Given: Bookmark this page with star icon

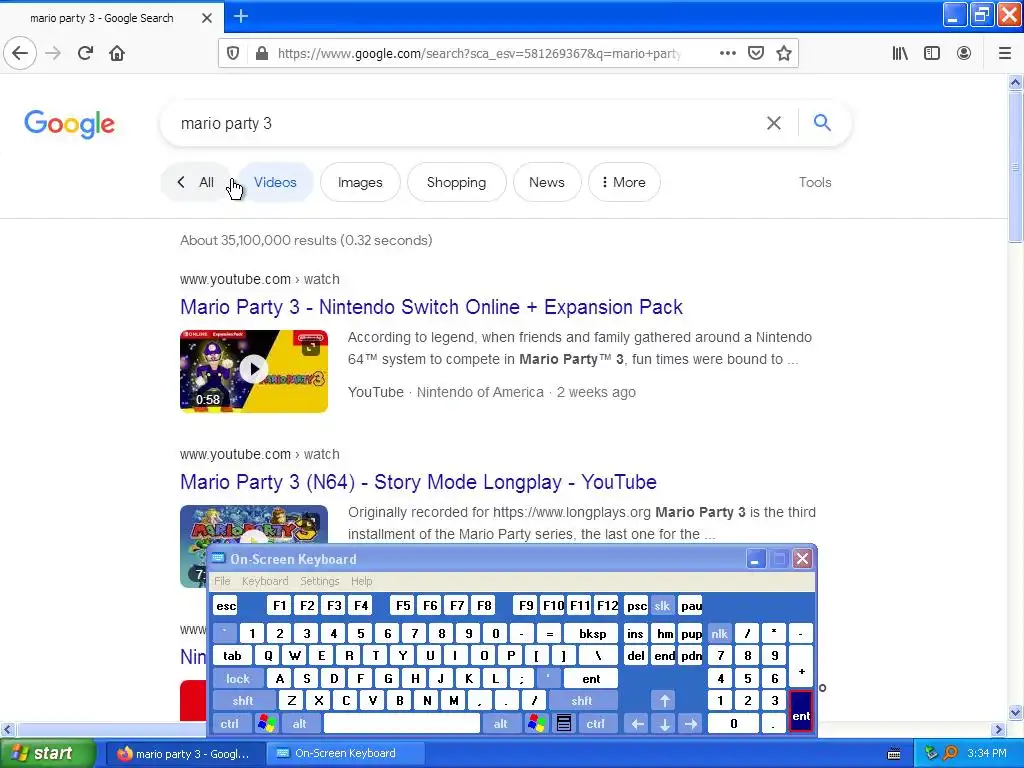Looking at the screenshot, I should [x=784, y=53].
